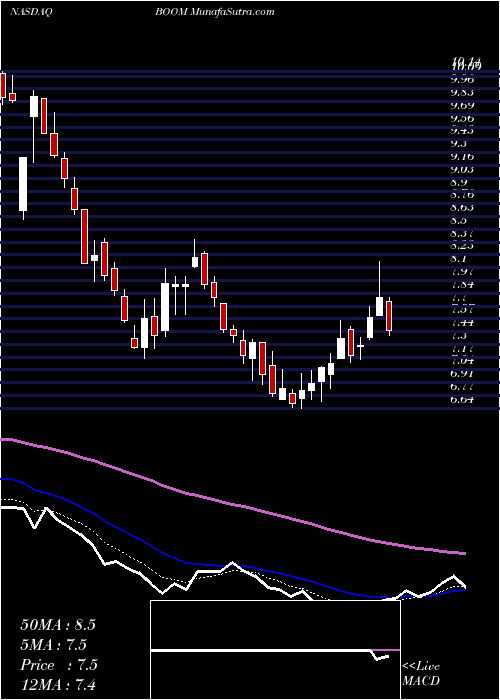500x700 pixels.
Task: Click the 6.64 price axis label
Action: pos(462,399)
